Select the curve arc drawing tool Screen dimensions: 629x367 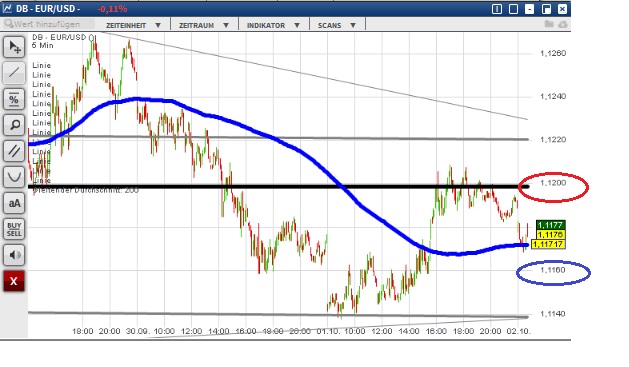(x=14, y=177)
